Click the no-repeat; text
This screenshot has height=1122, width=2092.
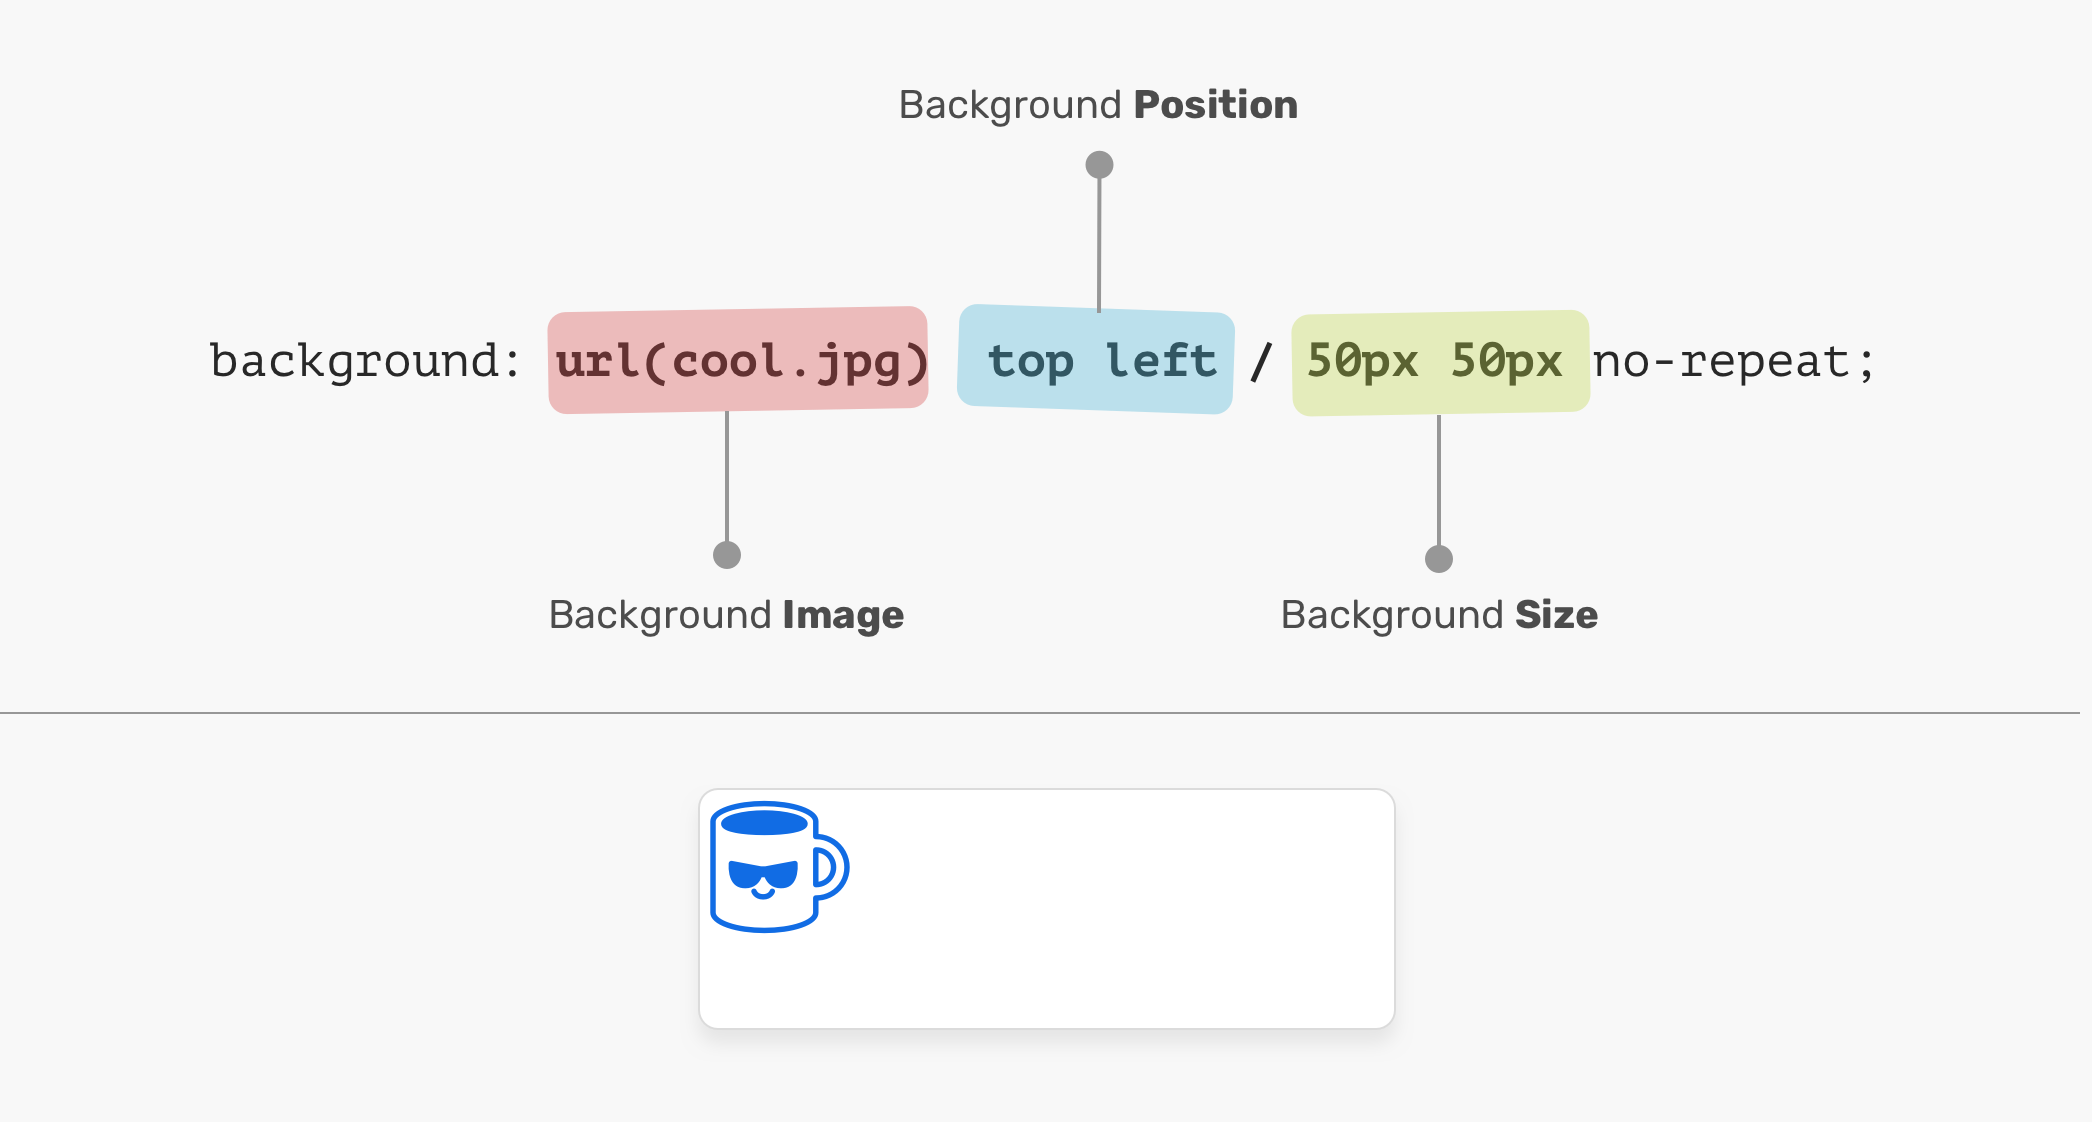(1734, 361)
